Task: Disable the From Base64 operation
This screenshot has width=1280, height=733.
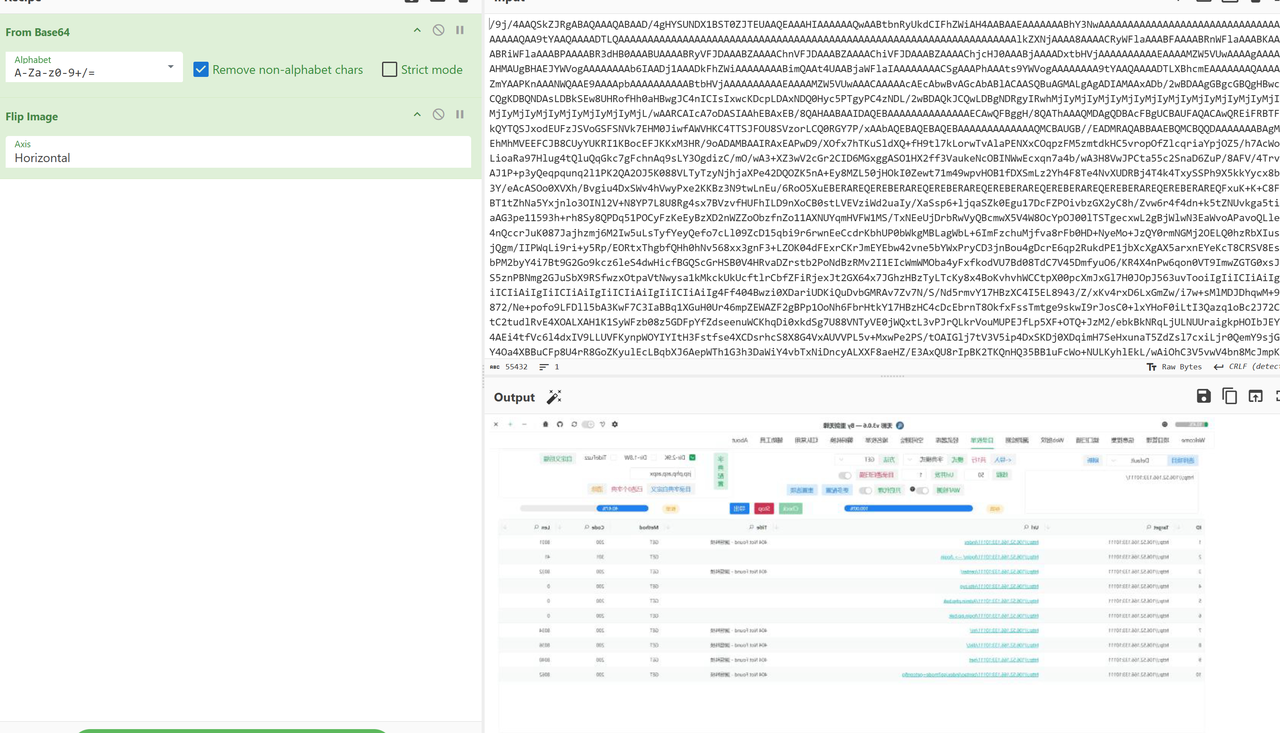Action: pyautogui.click(x=438, y=31)
